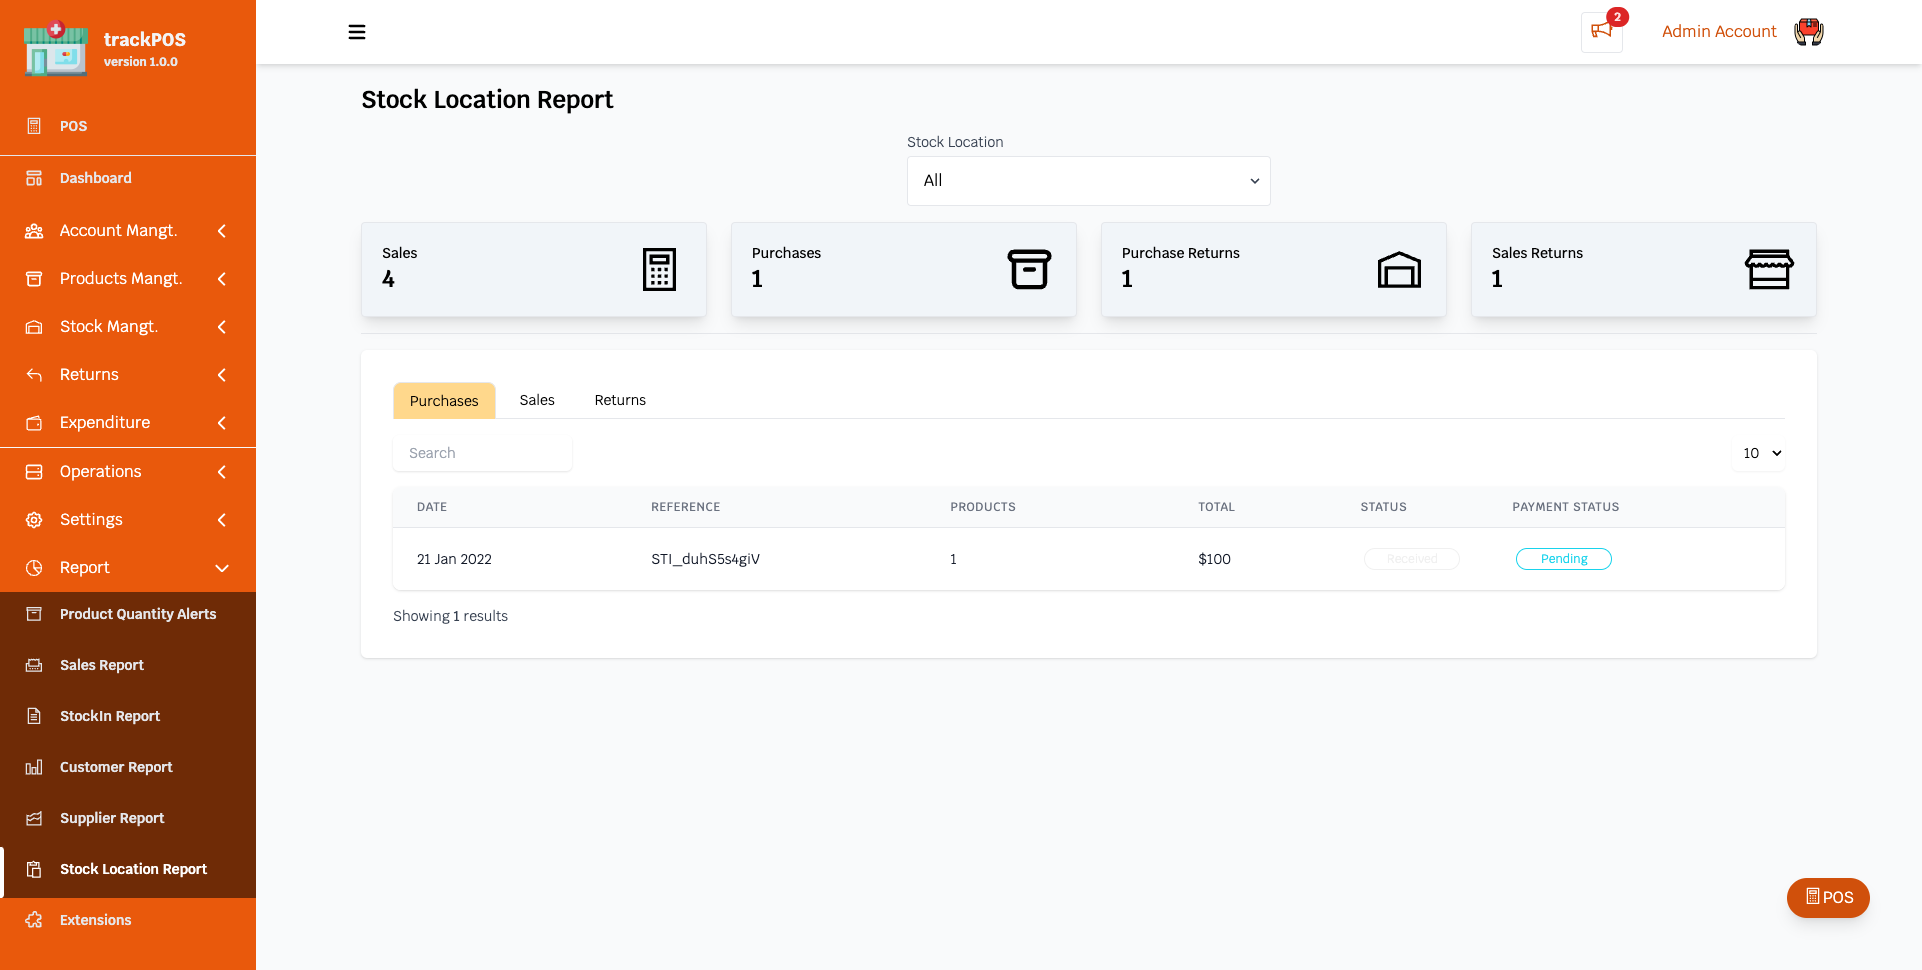Select the Returns icon in the sidebar
1922x970 pixels.
[x=34, y=374]
